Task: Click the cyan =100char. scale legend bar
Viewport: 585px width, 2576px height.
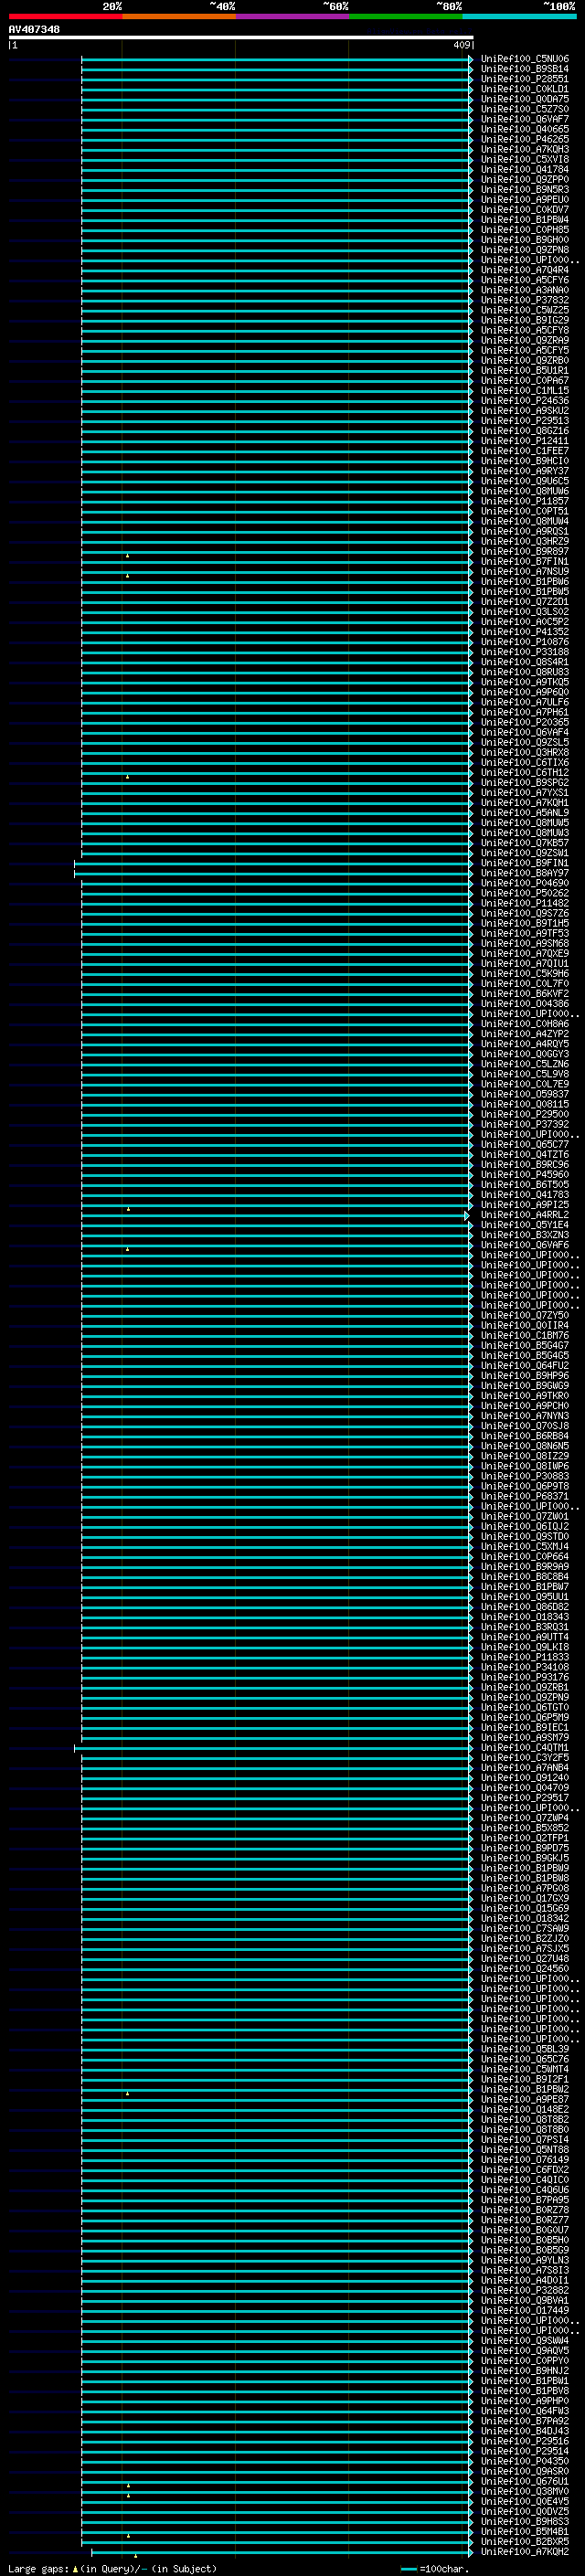Action: click(x=408, y=2568)
